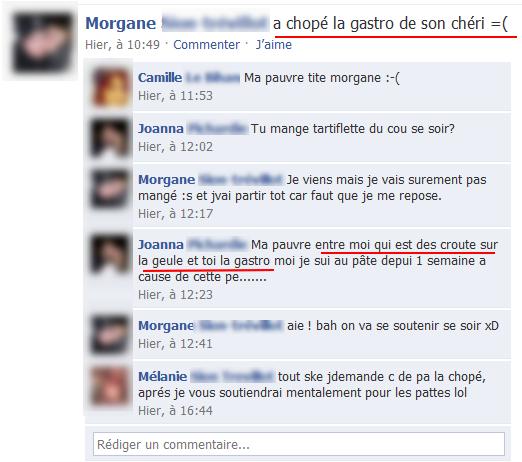
Task: Click the post timestamp Hier, à 10:49
Action: click(122, 45)
